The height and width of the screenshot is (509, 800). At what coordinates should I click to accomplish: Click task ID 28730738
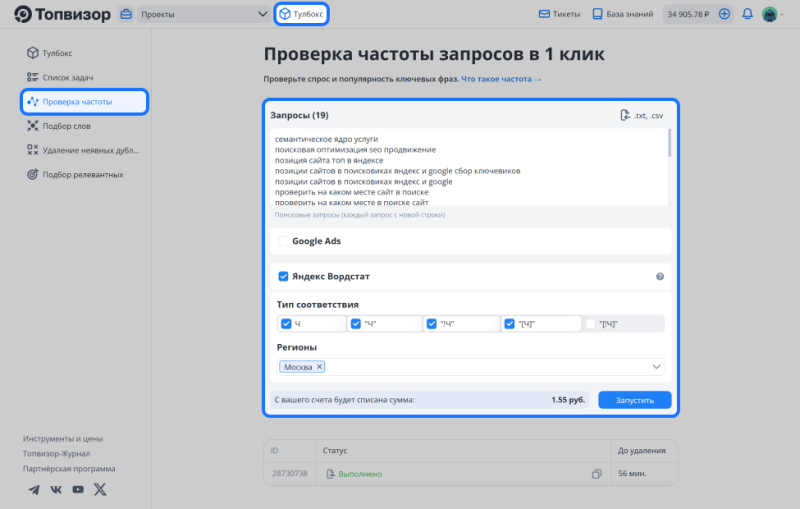[x=289, y=473]
